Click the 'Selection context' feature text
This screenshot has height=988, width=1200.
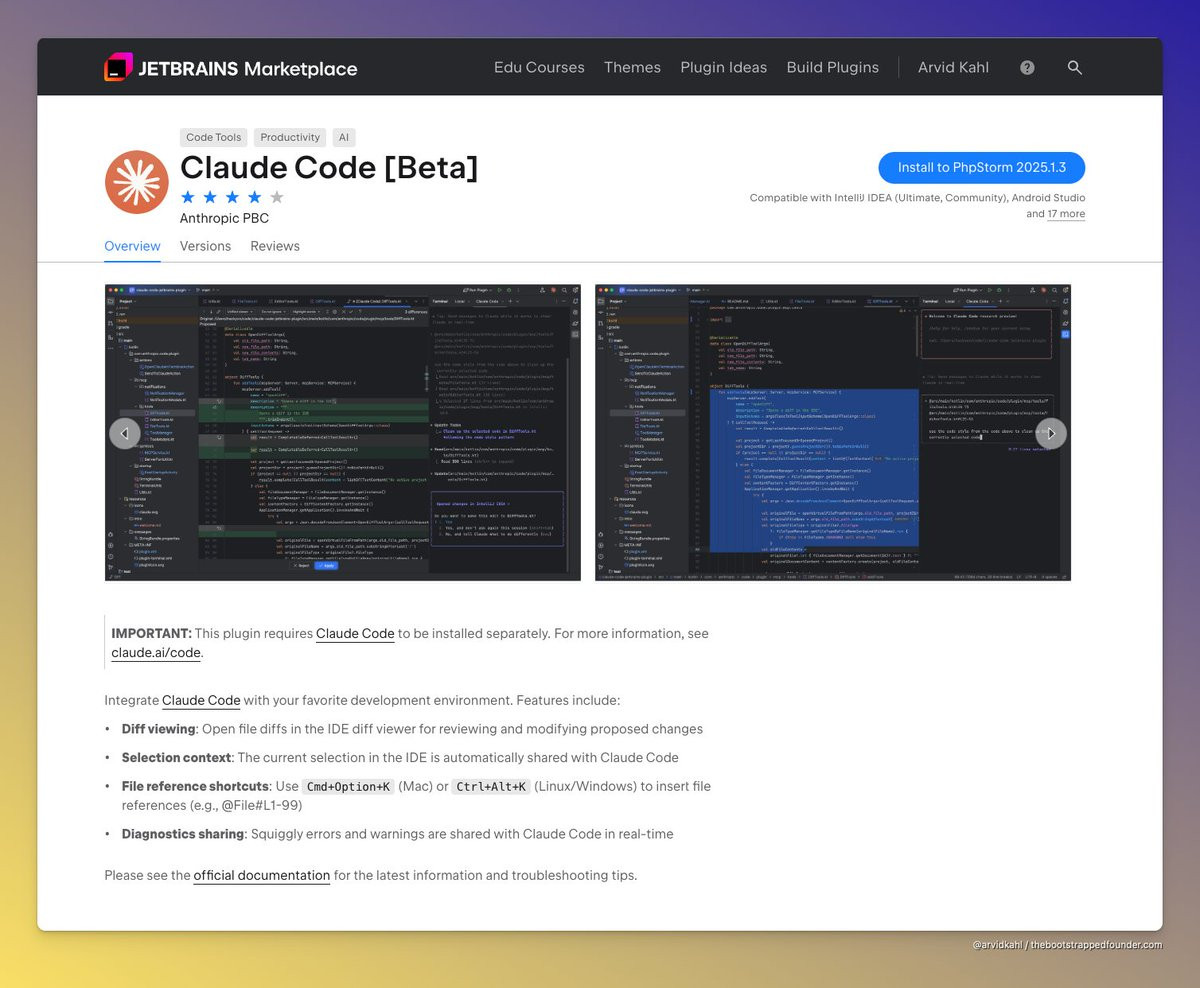[177, 758]
